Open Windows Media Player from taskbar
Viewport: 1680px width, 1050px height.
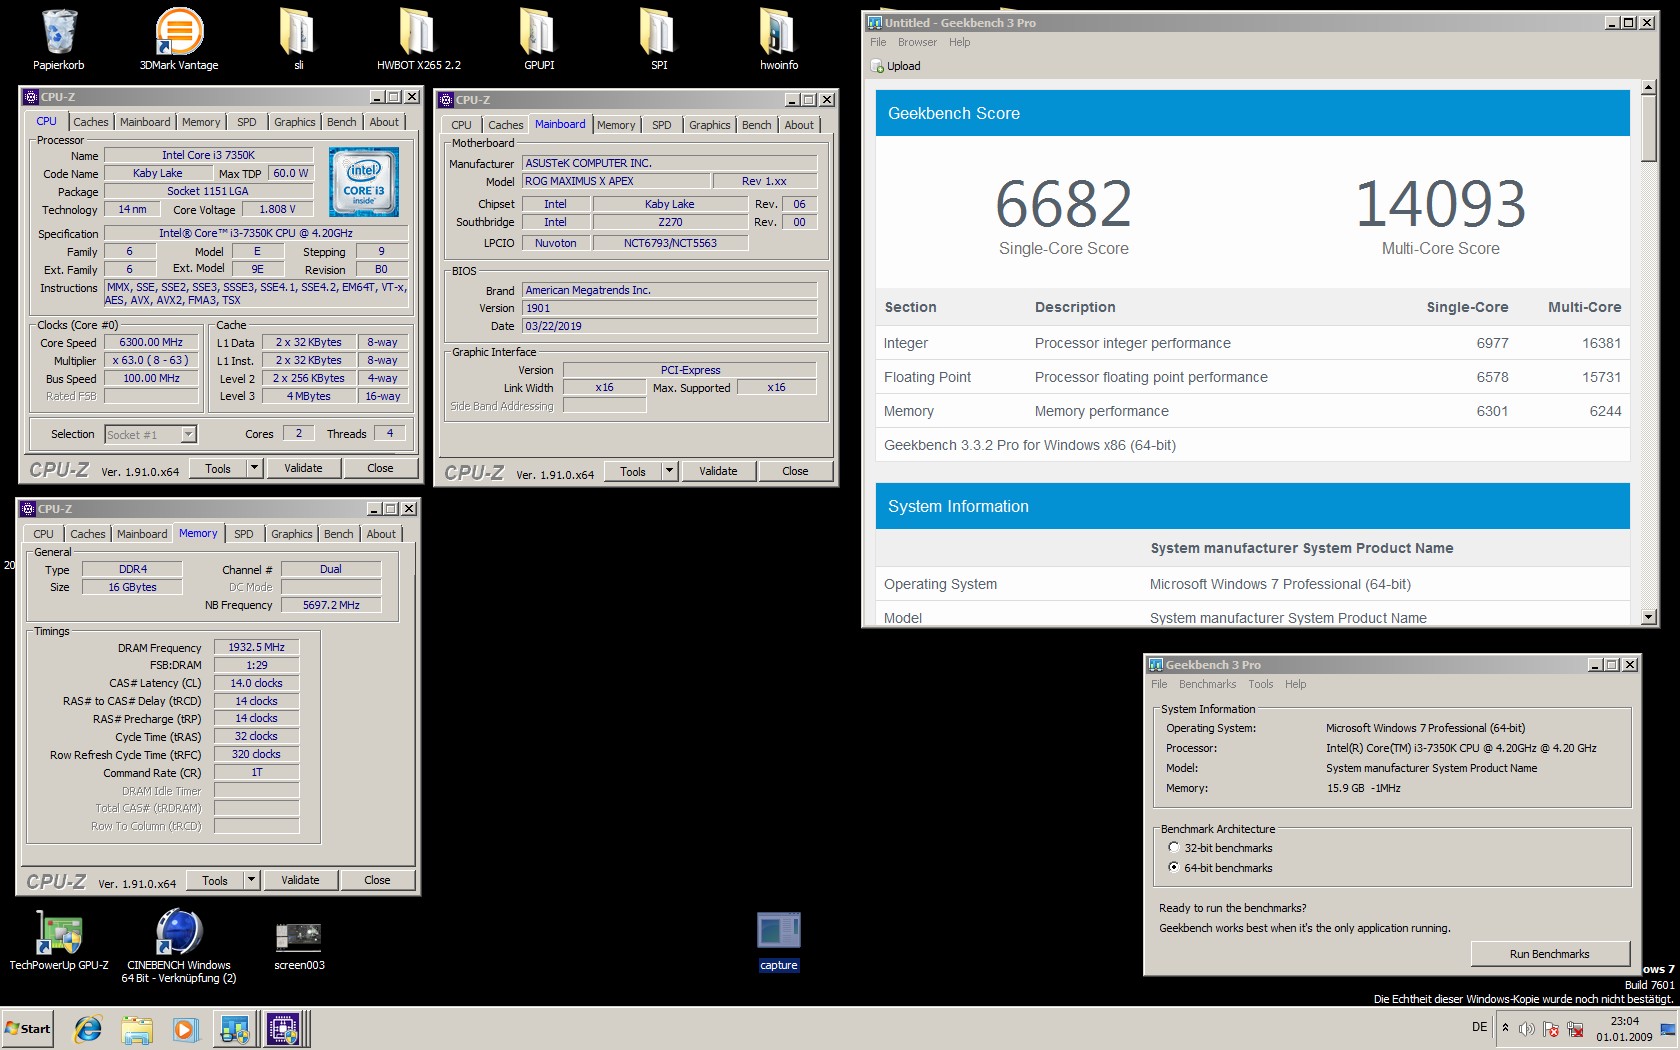pos(185,1028)
